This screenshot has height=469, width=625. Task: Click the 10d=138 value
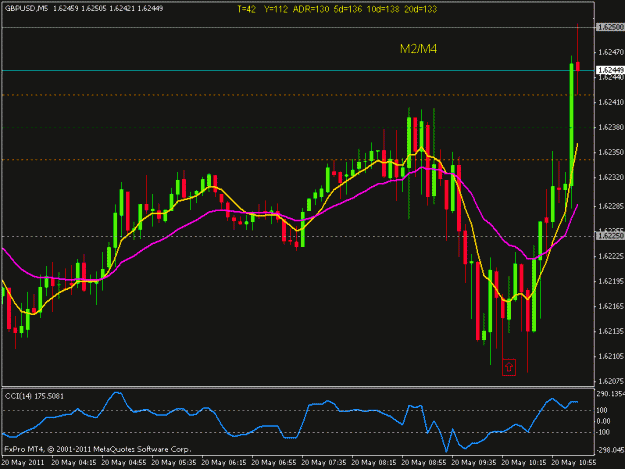point(383,9)
